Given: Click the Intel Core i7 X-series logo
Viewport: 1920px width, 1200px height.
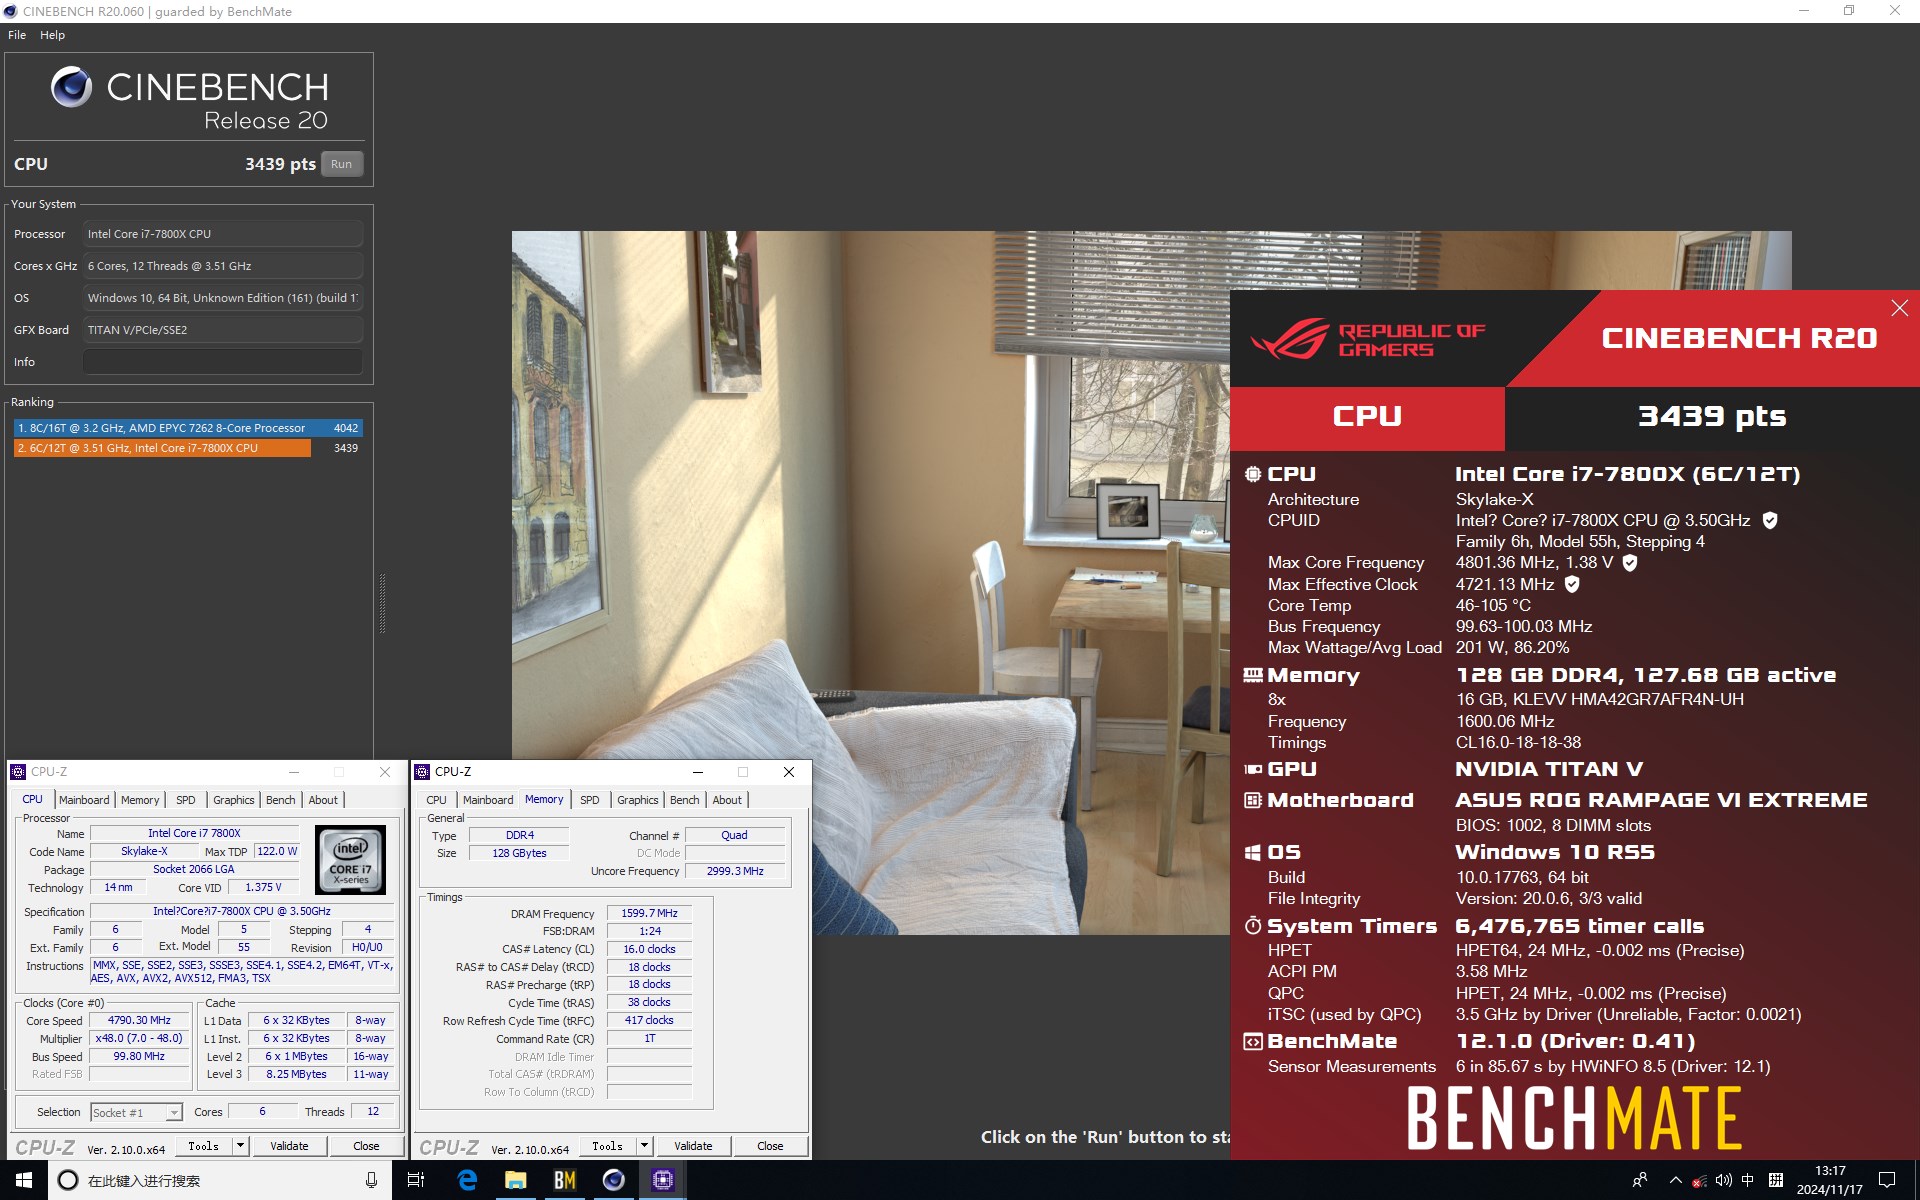Looking at the screenshot, I should pos(350,860).
